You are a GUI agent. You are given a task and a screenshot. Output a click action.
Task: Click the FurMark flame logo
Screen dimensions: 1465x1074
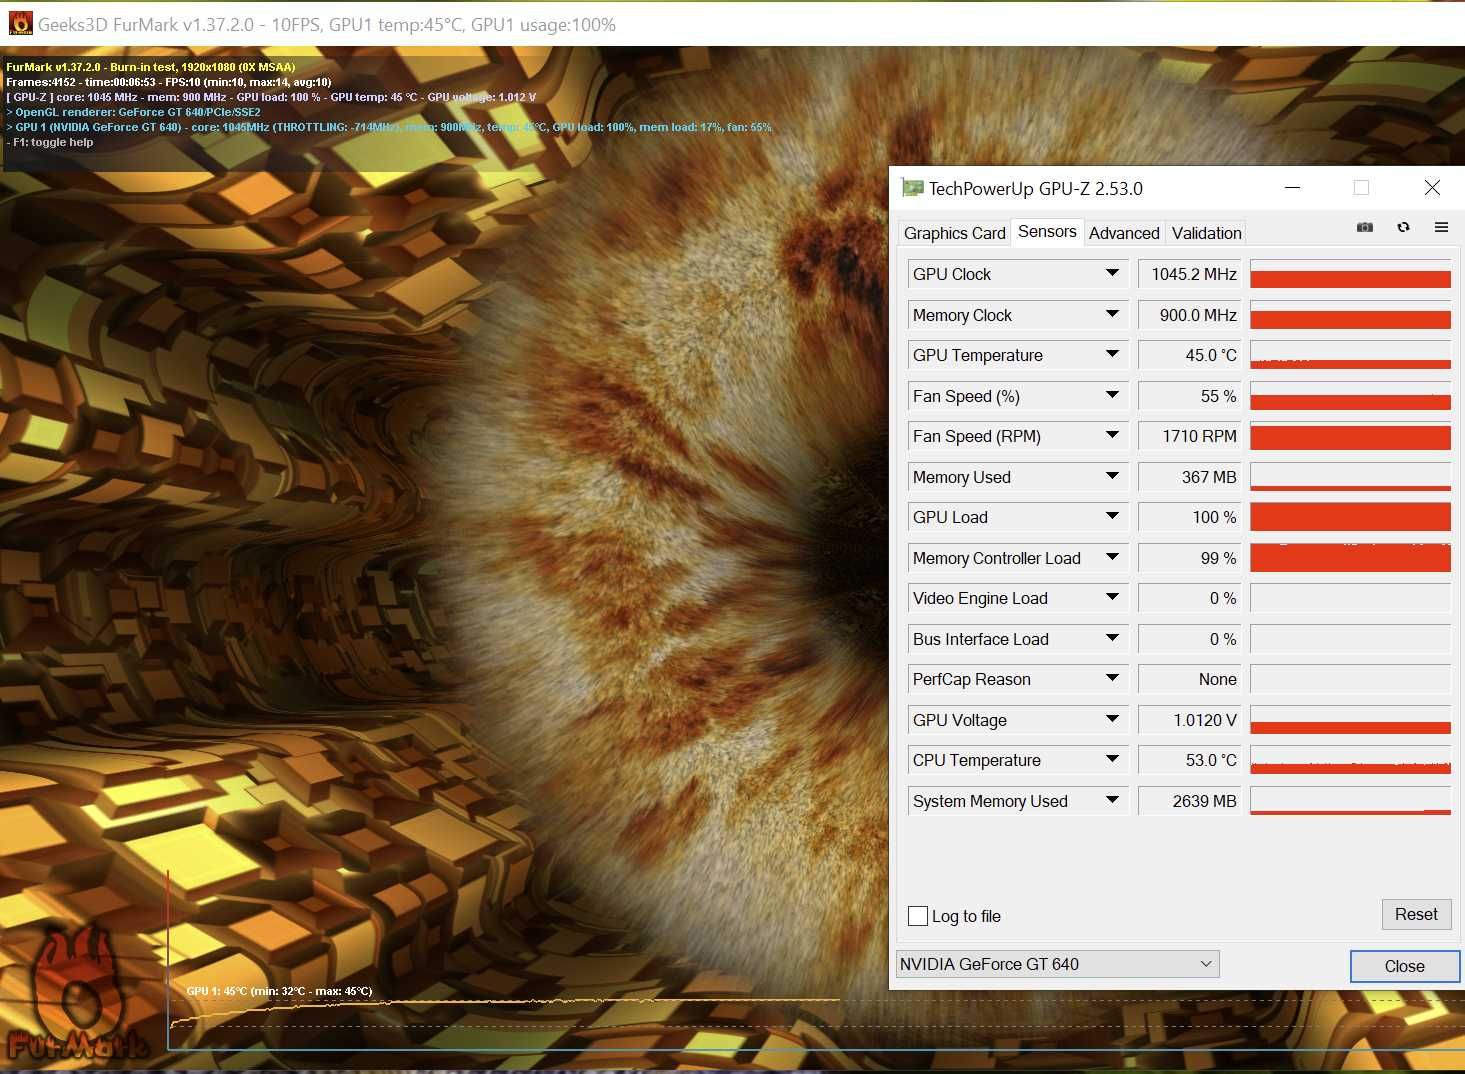(x=78, y=995)
